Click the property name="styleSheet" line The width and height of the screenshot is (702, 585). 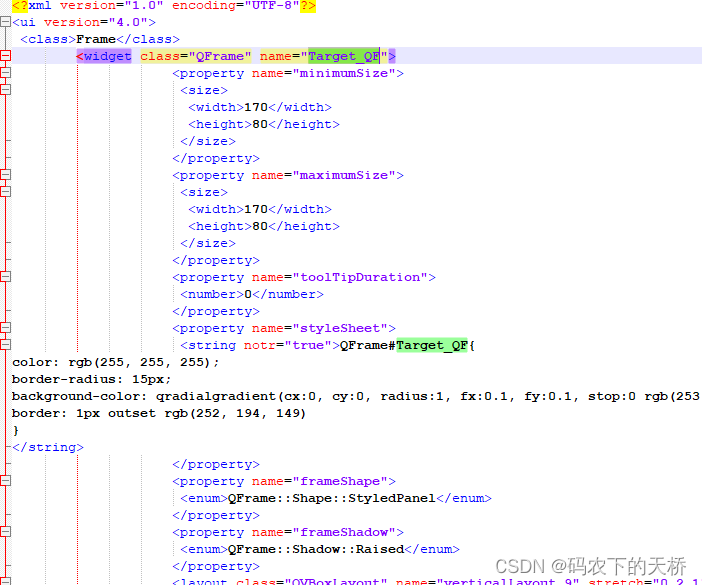pyautogui.click(x=284, y=329)
